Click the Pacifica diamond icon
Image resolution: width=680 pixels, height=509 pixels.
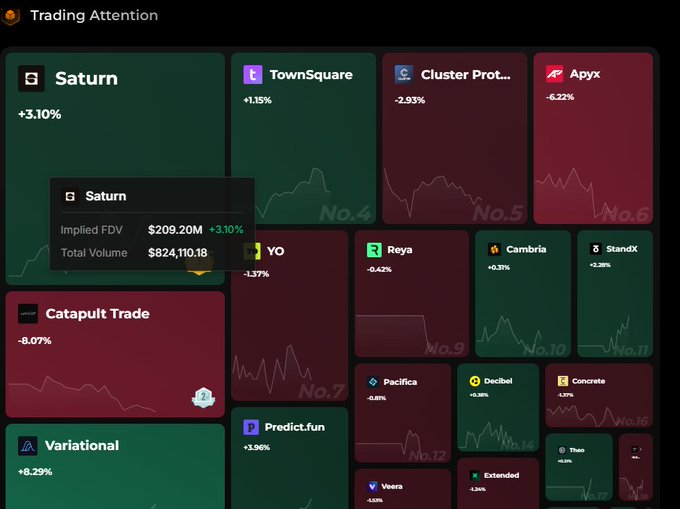(x=373, y=382)
